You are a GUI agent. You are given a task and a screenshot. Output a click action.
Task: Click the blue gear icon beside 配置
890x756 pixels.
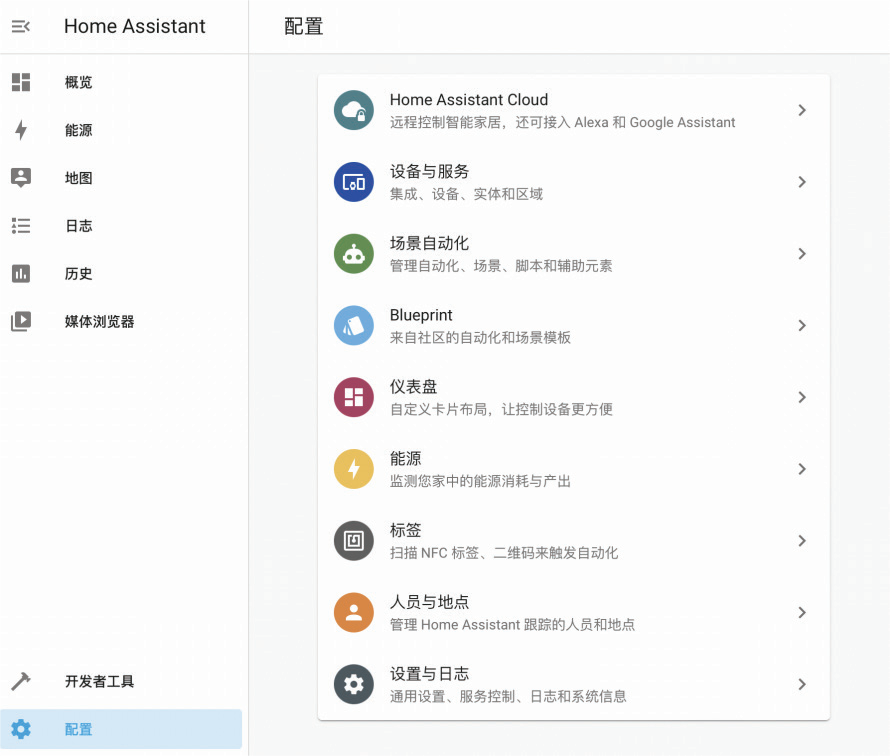tap(21, 729)
